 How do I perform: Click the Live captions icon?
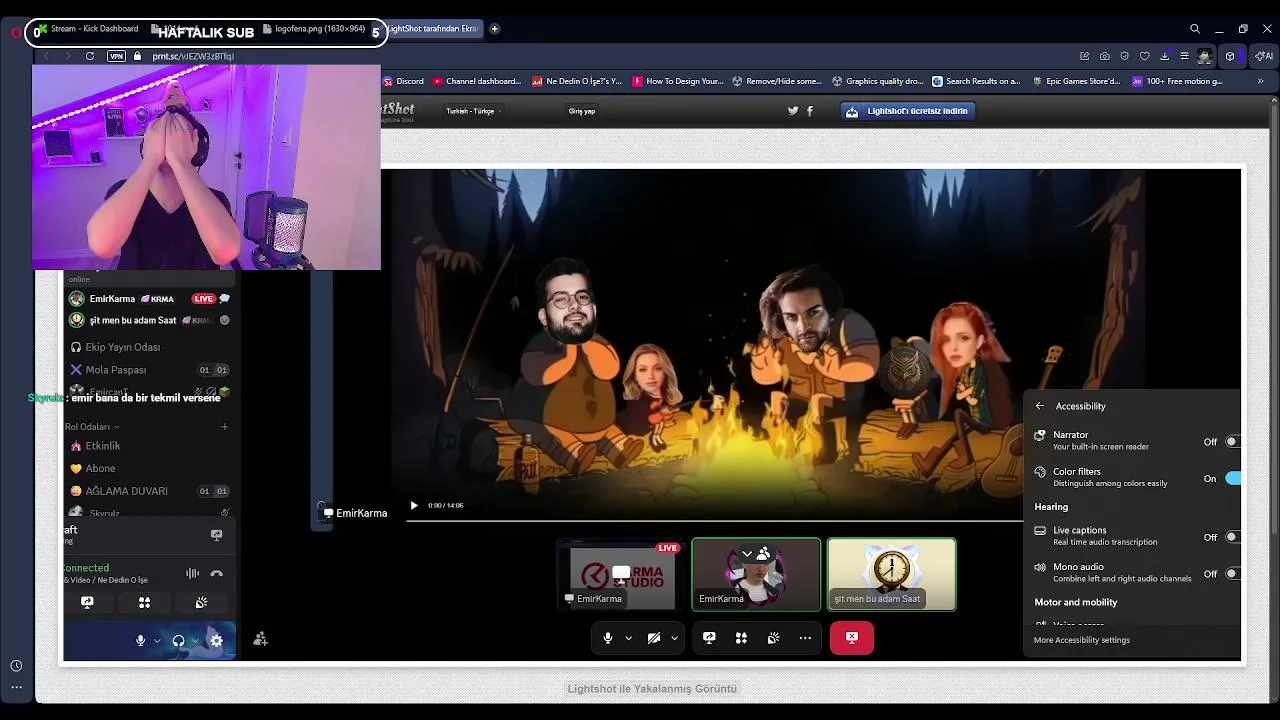coord(1040,531)
